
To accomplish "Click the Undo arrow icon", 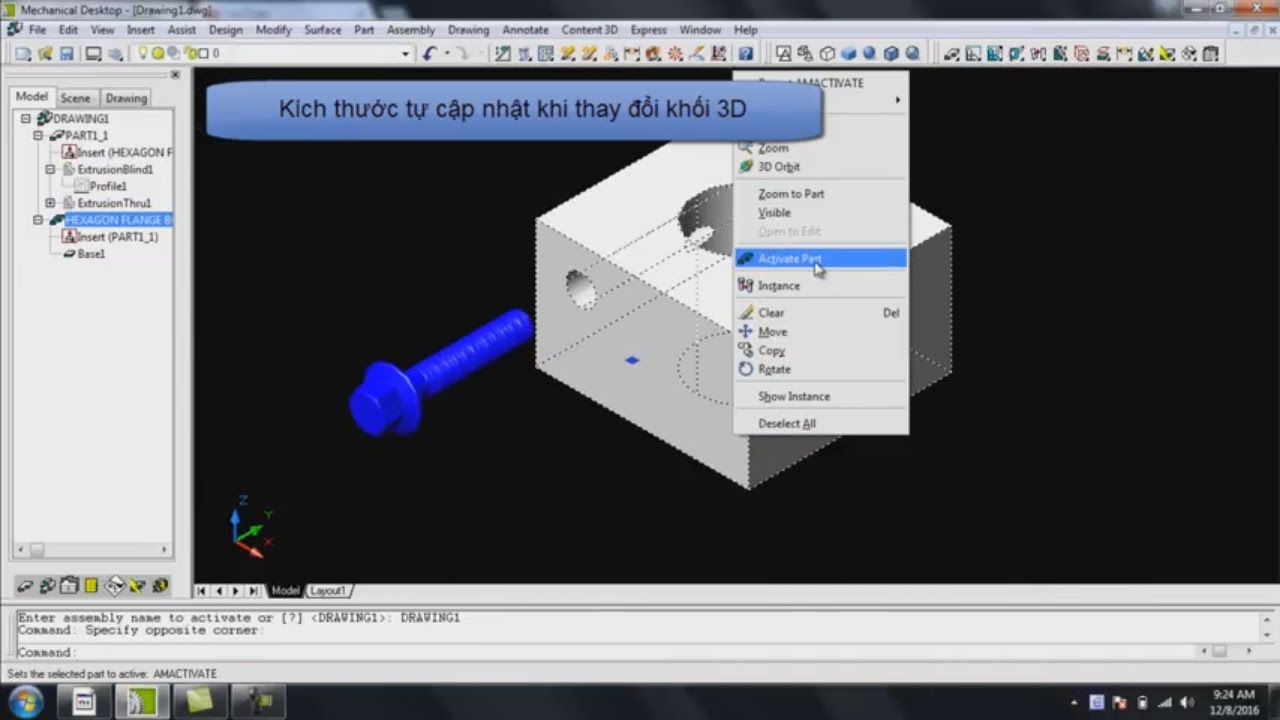I will pyautogui.click(x=430, y=54).
